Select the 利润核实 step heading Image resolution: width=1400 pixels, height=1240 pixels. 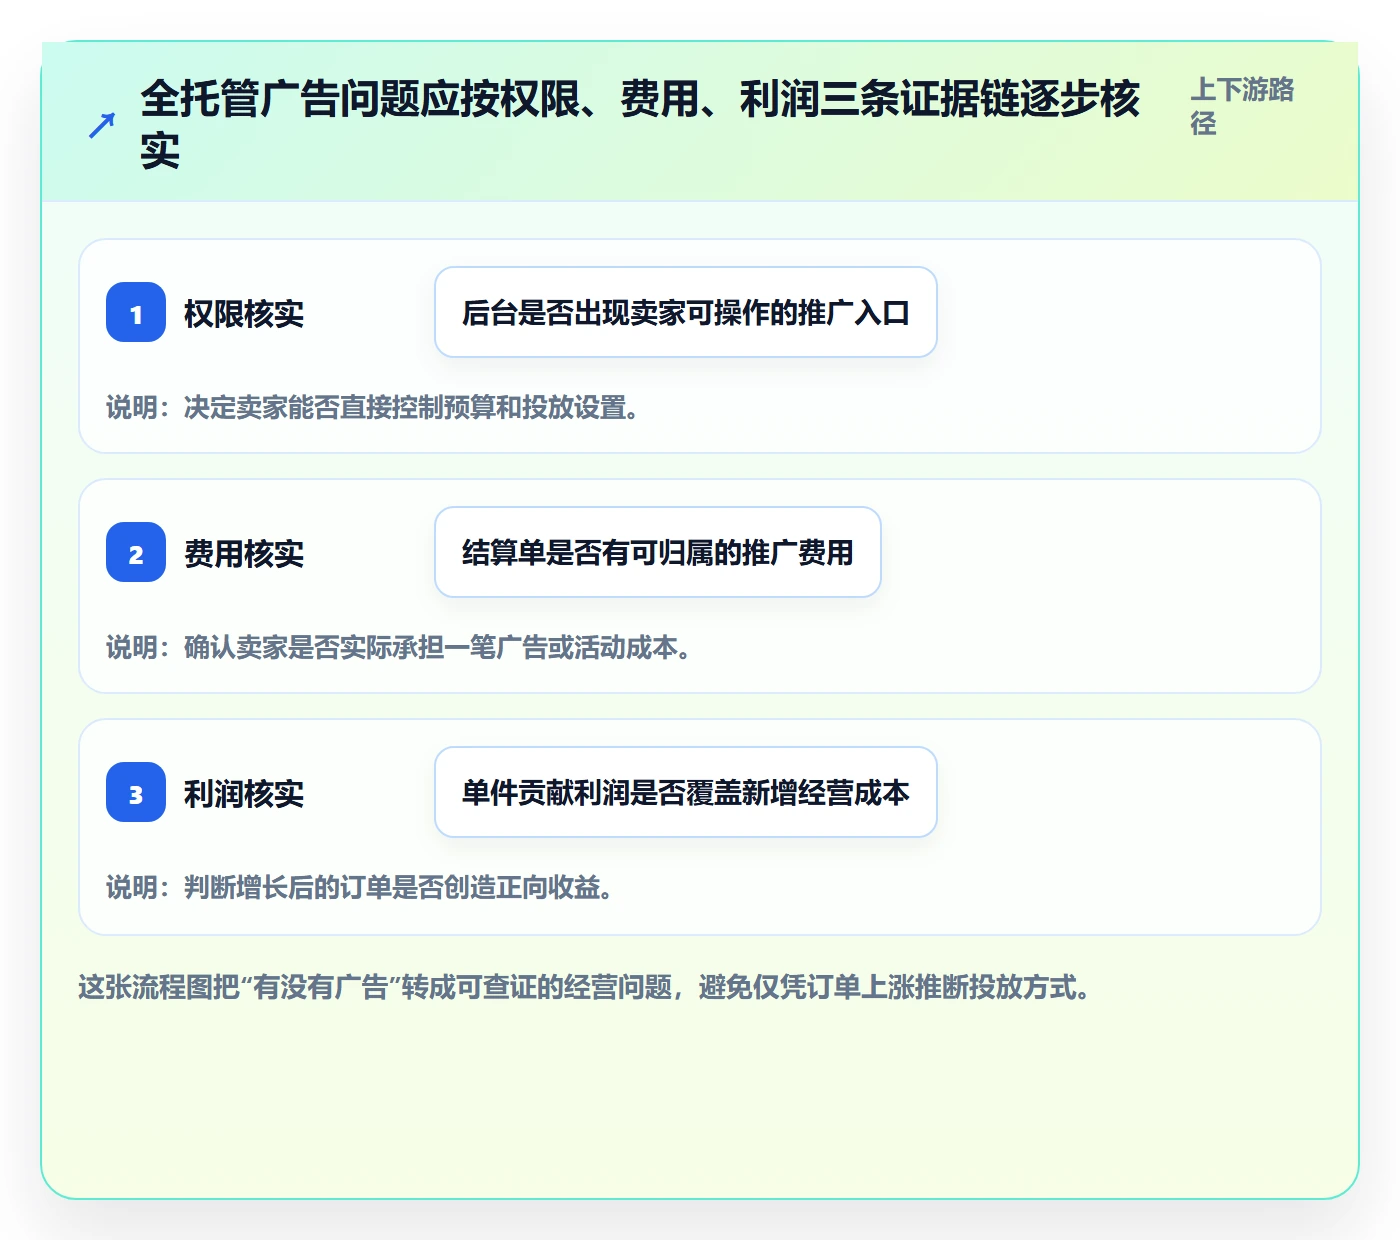tap(244, 793)
